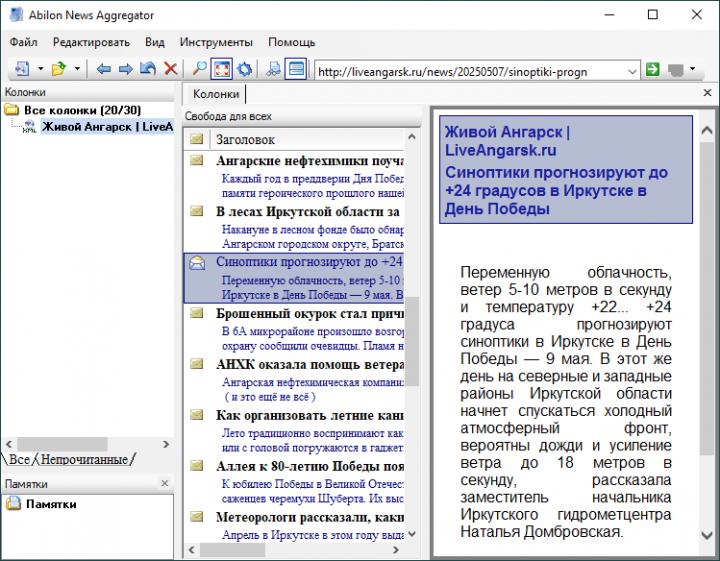Screen dimensions: 720x561
Task: Open article В лесах Иркутской области
Action: (309, 212)
